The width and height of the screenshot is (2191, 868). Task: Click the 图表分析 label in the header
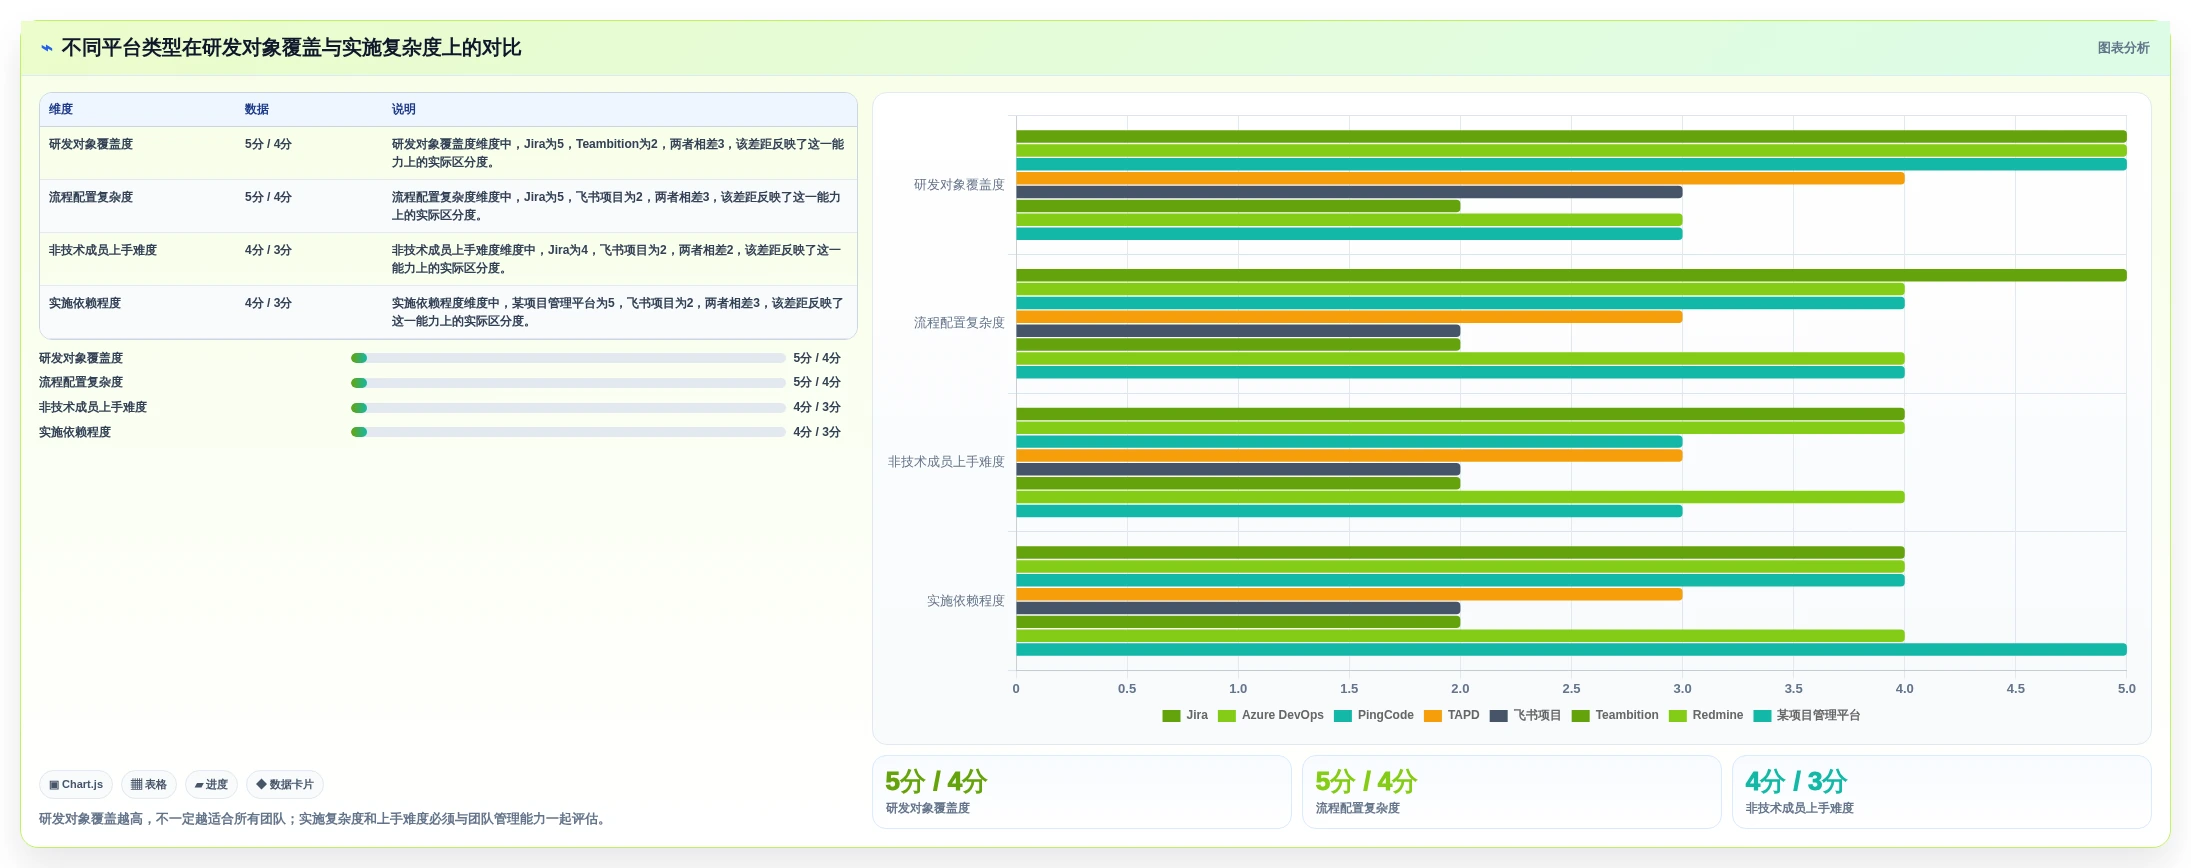tap(2123, 48)
